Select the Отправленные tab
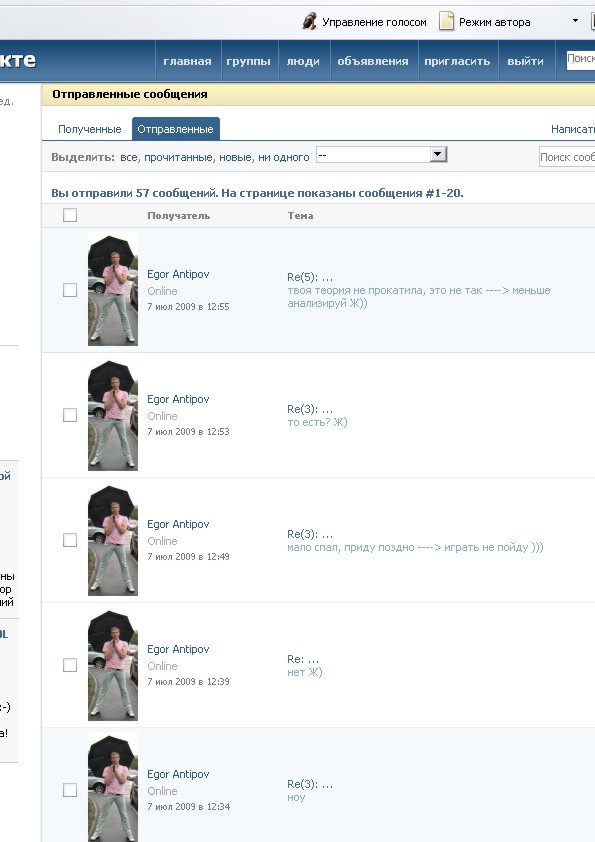595x842 pixels. tap(175, 129)
